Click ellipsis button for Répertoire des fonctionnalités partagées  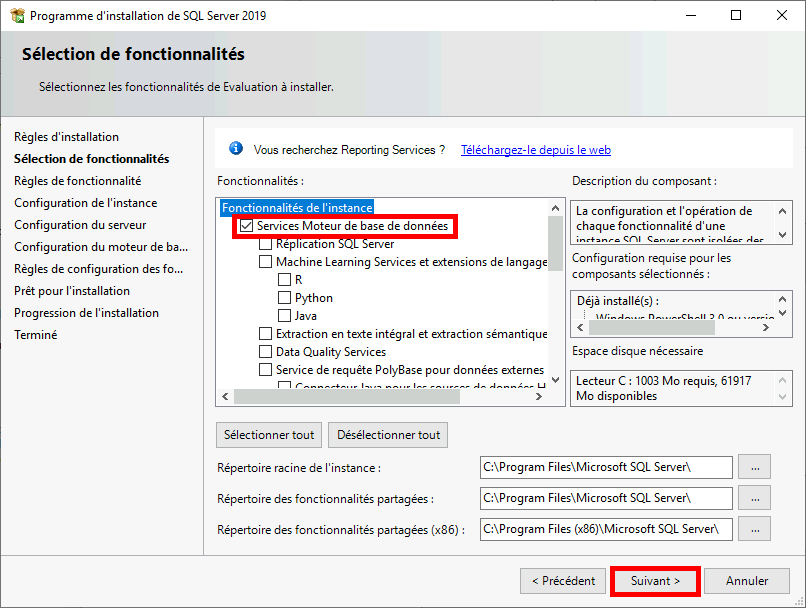pos(755,497)
